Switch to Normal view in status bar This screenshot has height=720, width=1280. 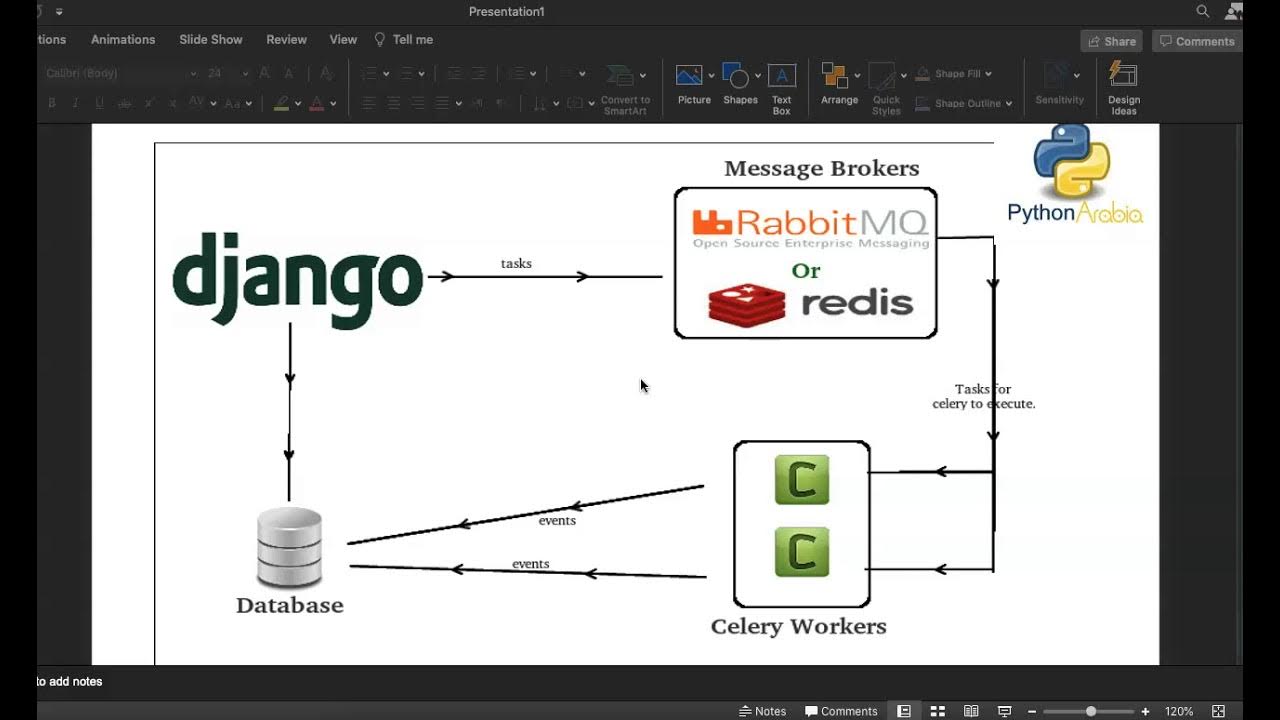904,711
